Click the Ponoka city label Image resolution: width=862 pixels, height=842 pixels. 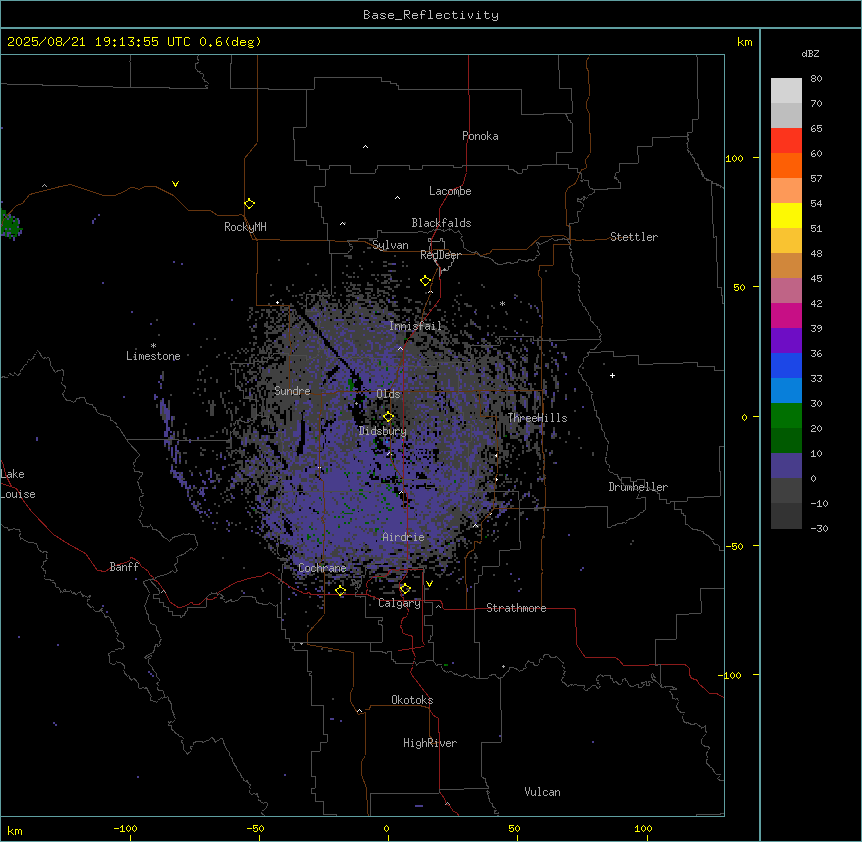tap(480, 136)
